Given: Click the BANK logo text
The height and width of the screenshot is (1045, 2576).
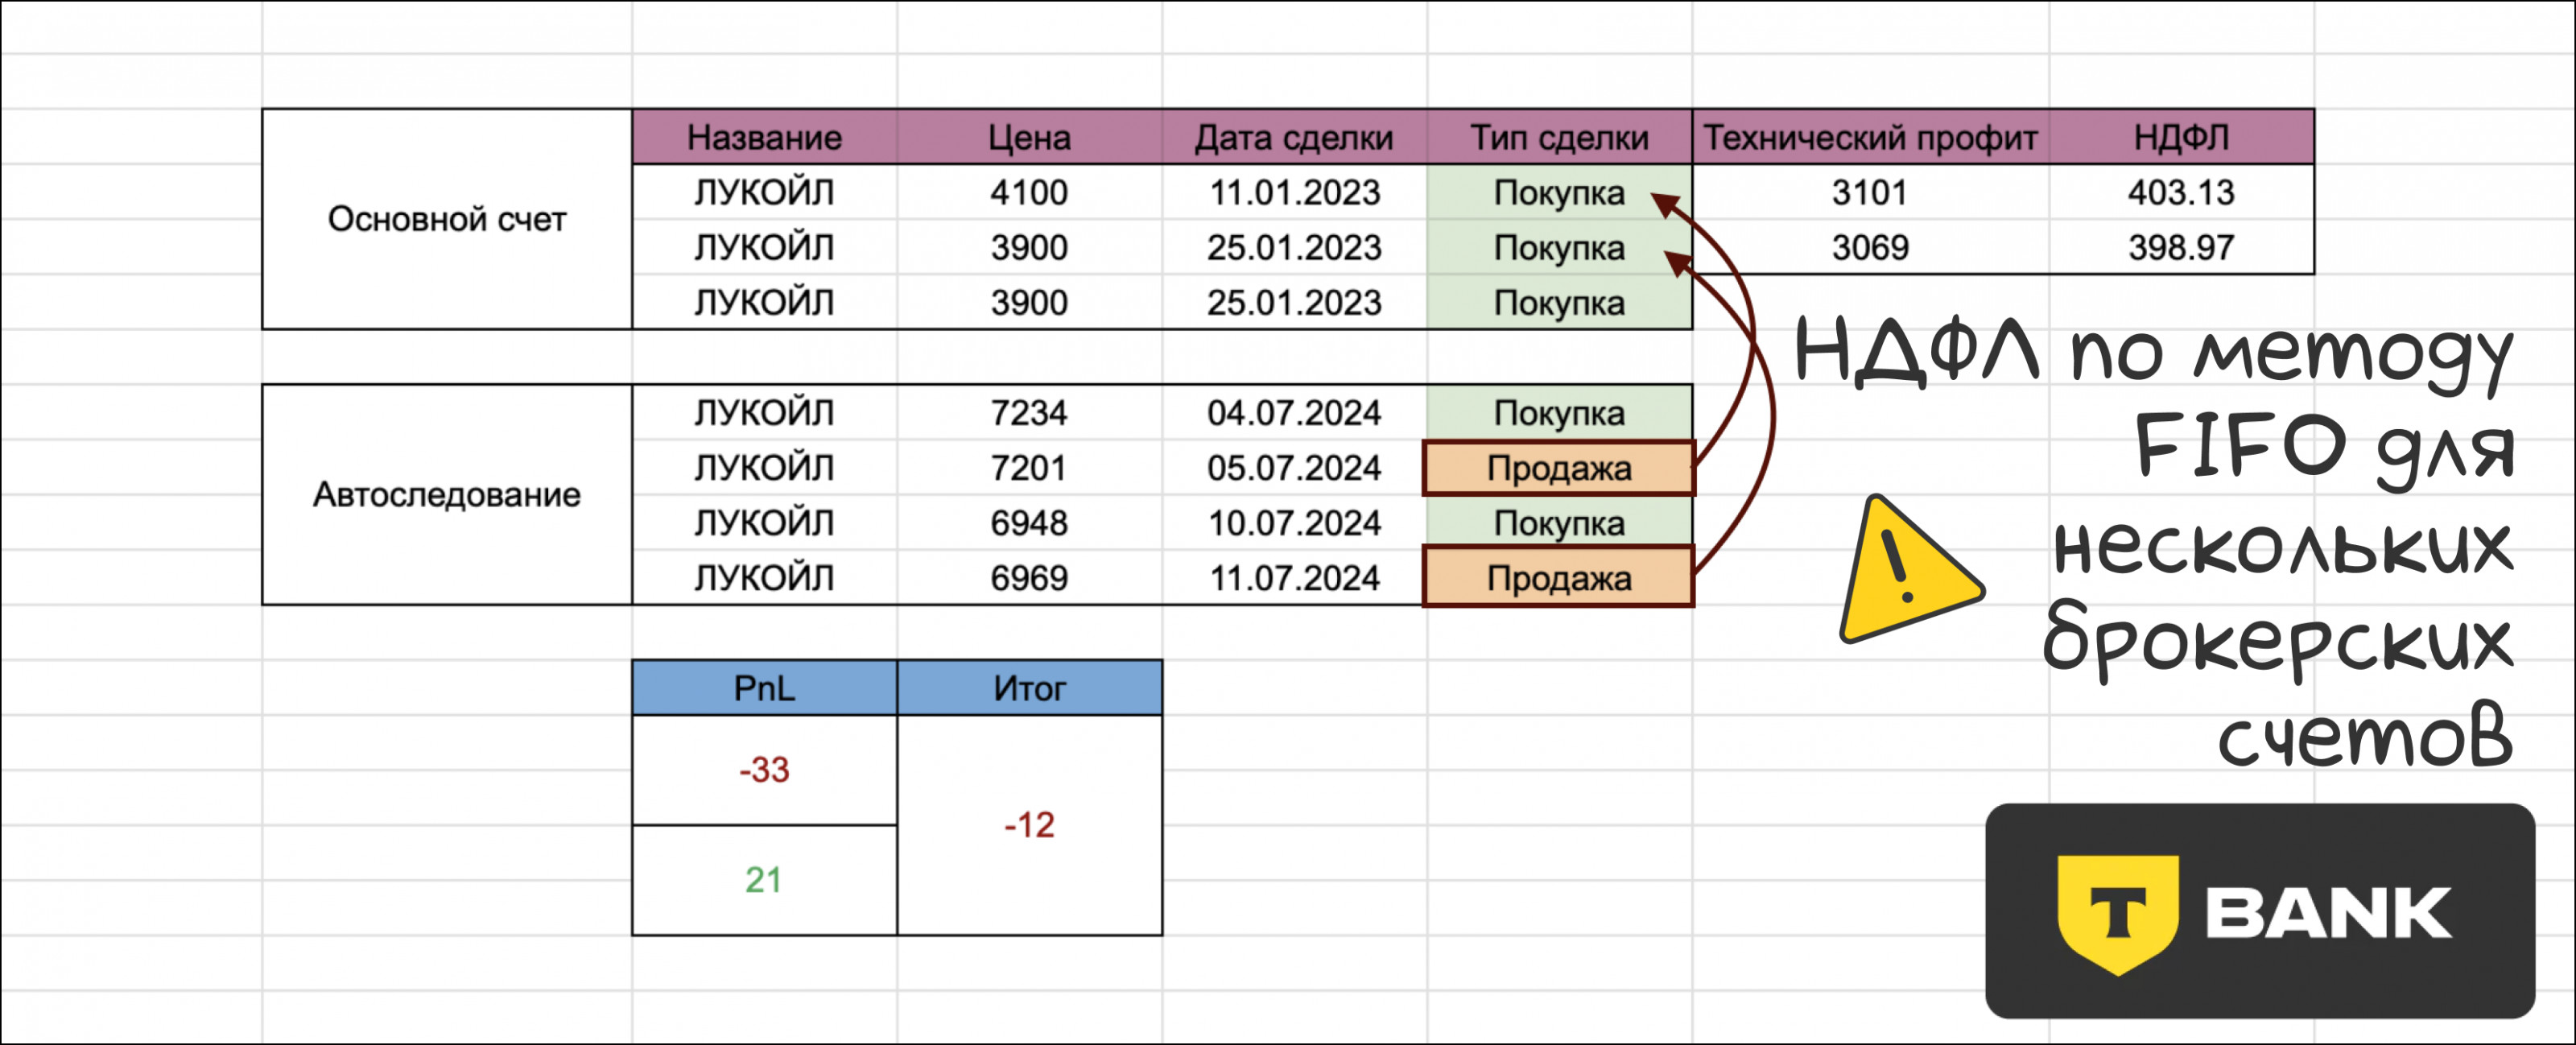Looking at the screenshot, I should 2328,913.
